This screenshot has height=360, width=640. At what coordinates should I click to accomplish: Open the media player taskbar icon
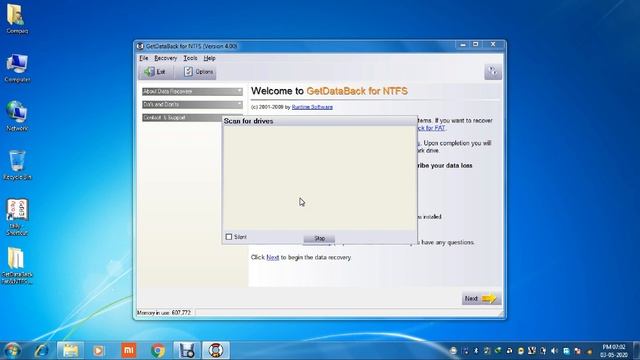point(98,351)
